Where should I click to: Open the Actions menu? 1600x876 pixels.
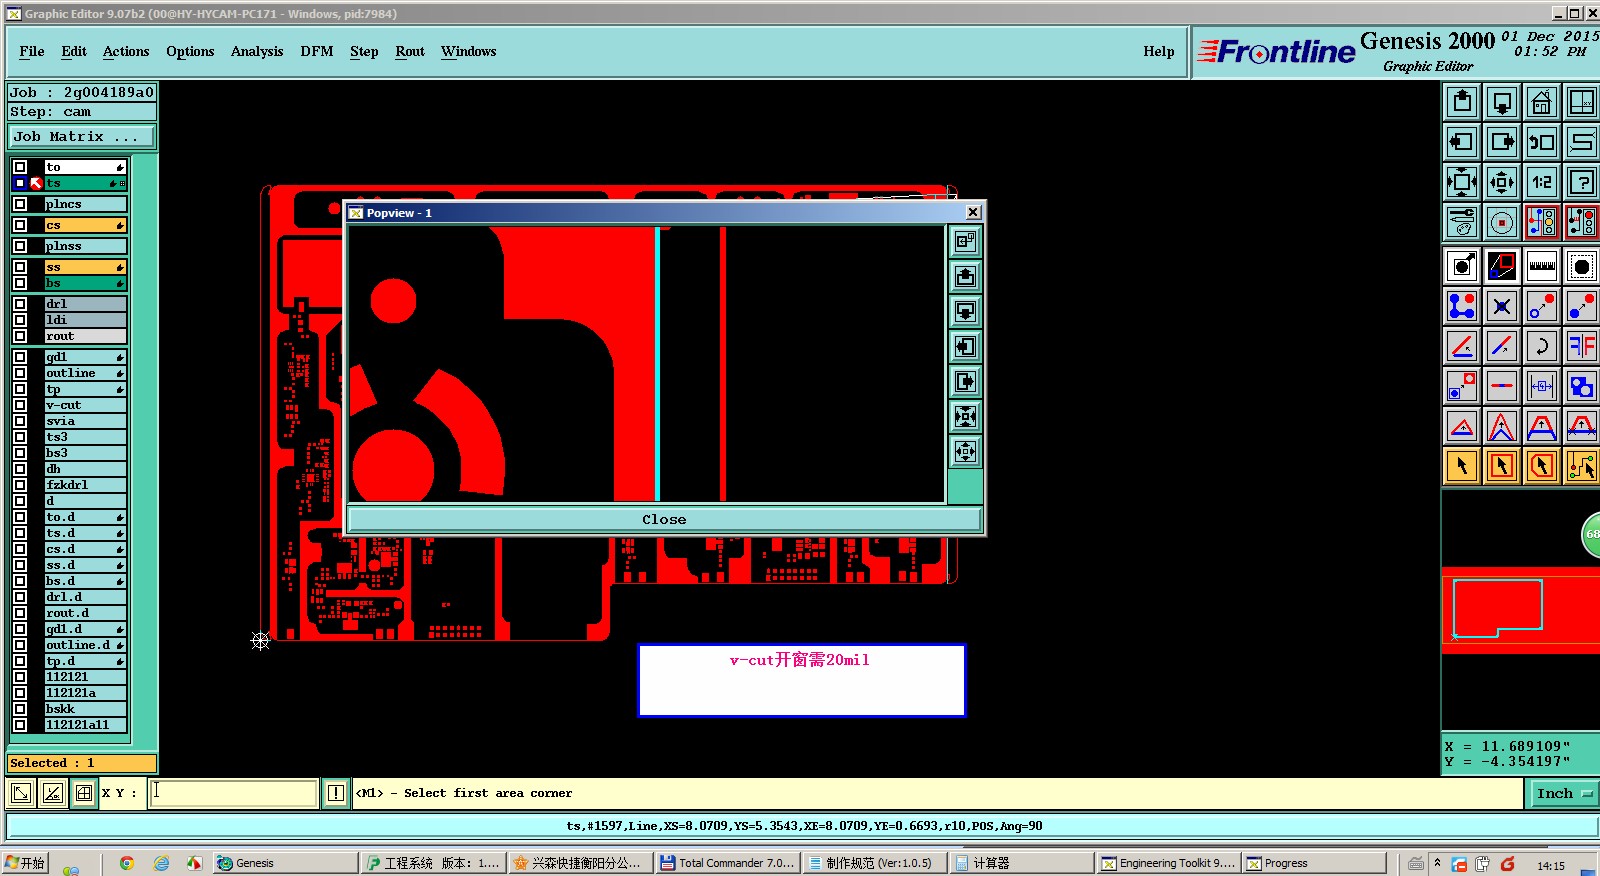point(126,52)
